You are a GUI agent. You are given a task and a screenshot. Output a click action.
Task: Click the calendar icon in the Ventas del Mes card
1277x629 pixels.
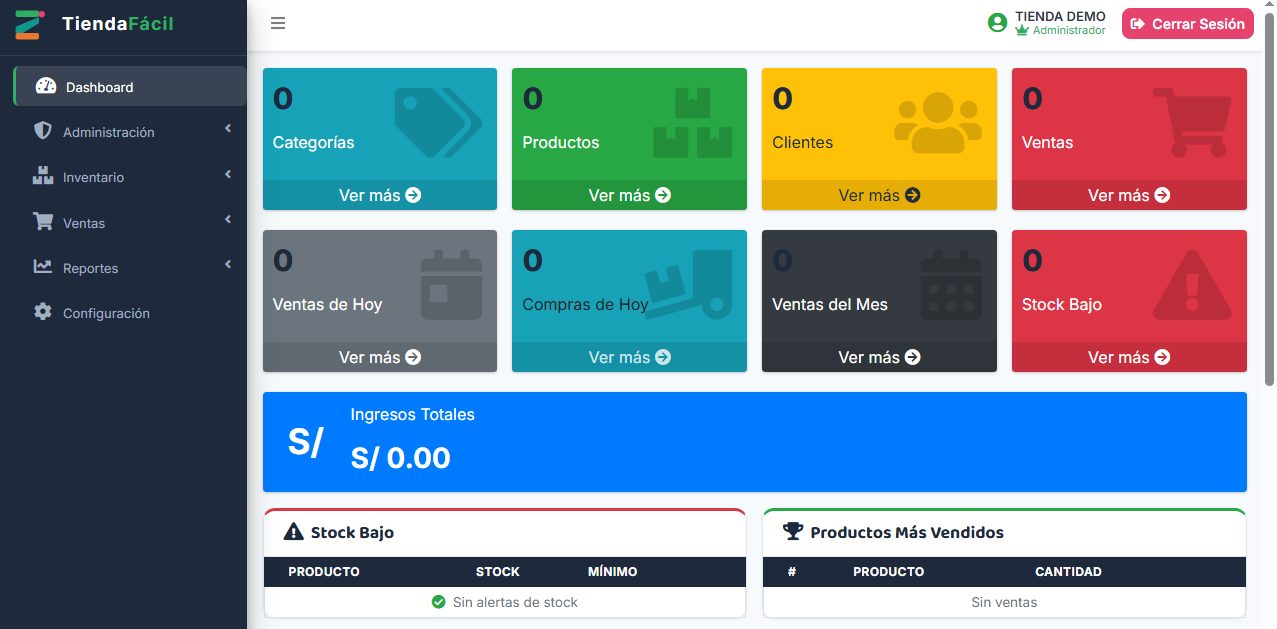click(x=952, y=284)
